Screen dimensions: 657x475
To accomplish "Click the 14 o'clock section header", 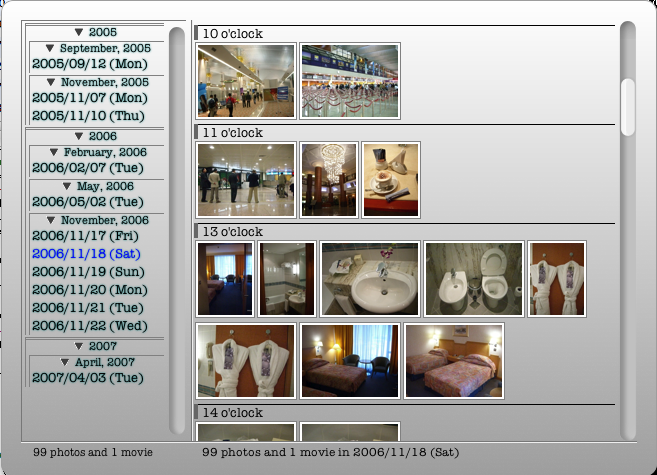I will point(405,412).
